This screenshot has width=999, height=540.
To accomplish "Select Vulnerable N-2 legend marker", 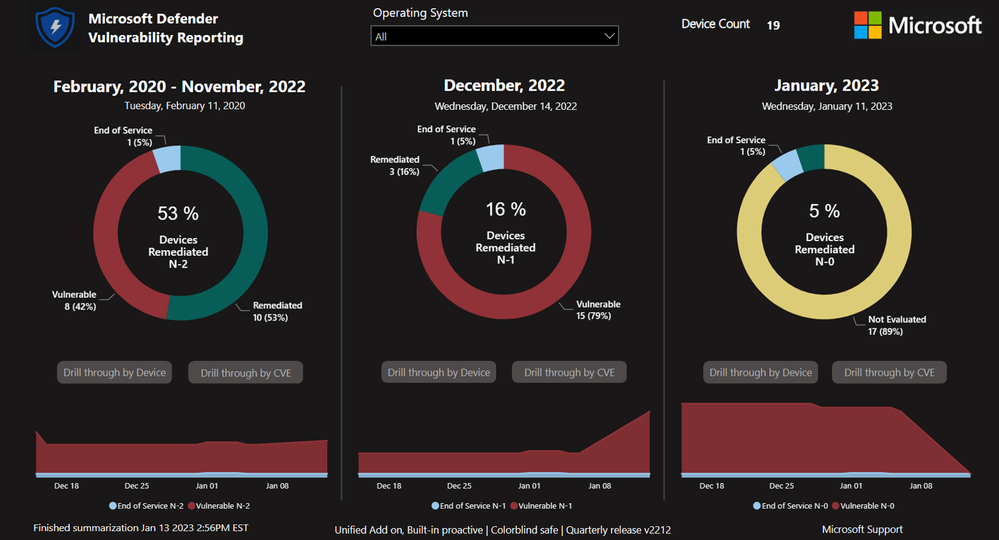I will click(191, 506).
